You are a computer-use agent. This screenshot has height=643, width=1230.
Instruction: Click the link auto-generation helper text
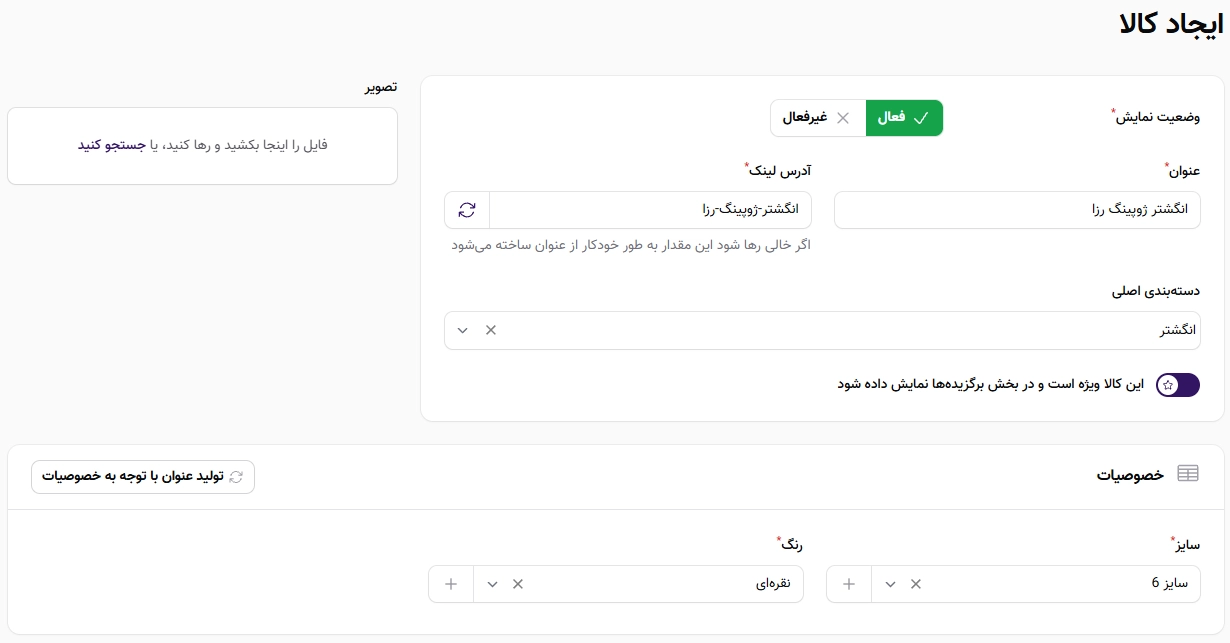coord(630,245)
